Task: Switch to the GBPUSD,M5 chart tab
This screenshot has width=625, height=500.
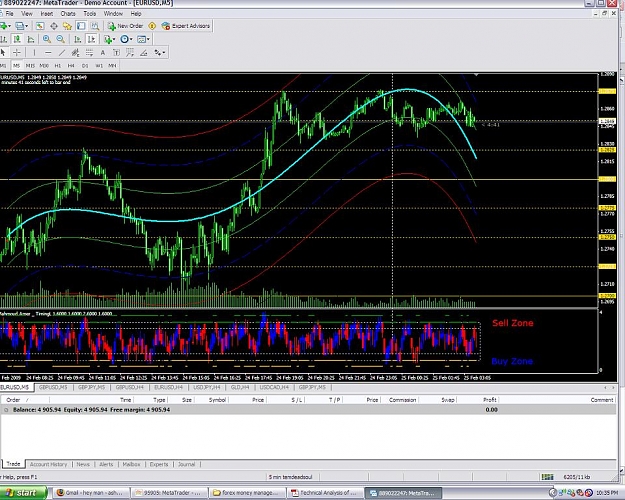Action: pyautogui.click(x=53, y=387)
